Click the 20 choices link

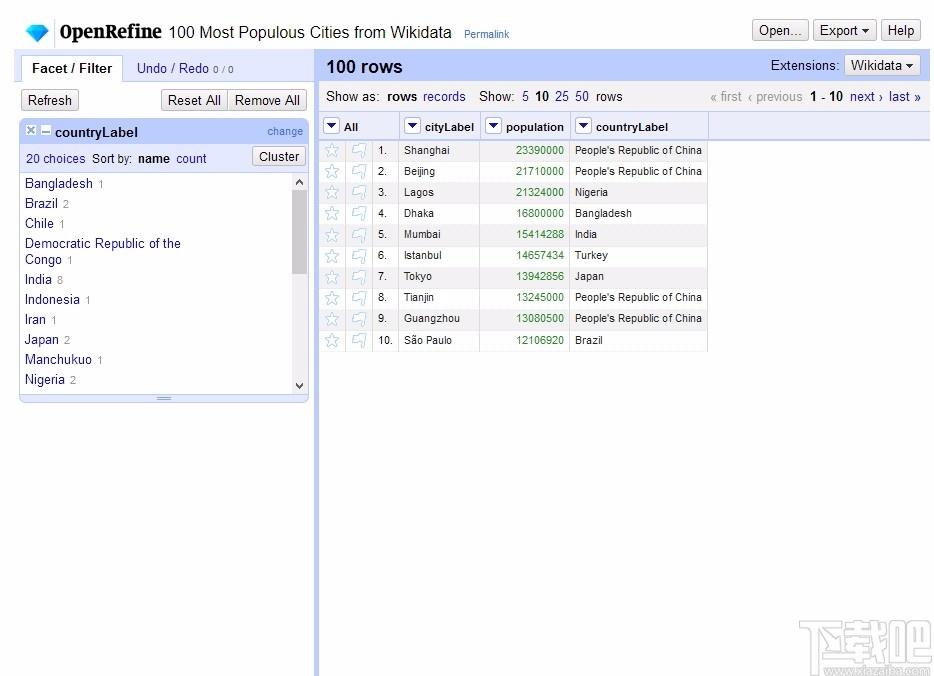point(55,159)
